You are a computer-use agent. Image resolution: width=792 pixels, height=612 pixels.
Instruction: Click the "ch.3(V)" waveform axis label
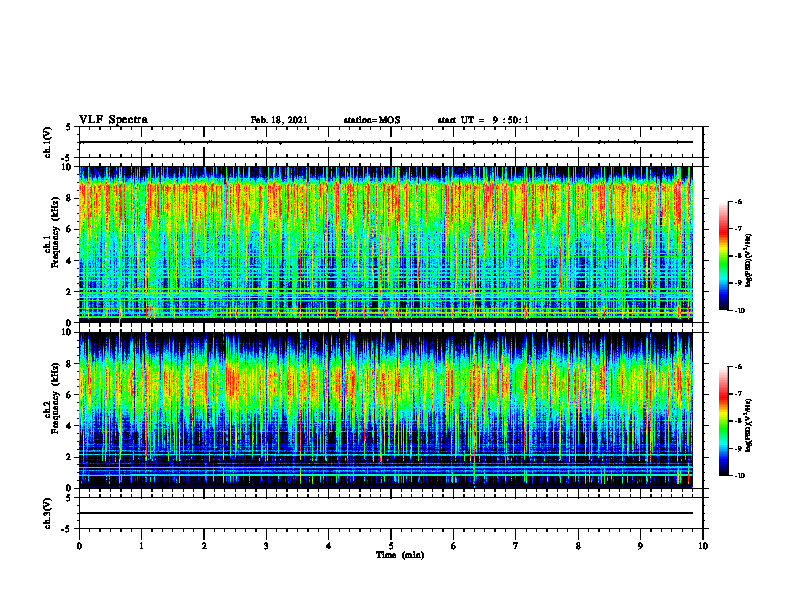point(48,513)
